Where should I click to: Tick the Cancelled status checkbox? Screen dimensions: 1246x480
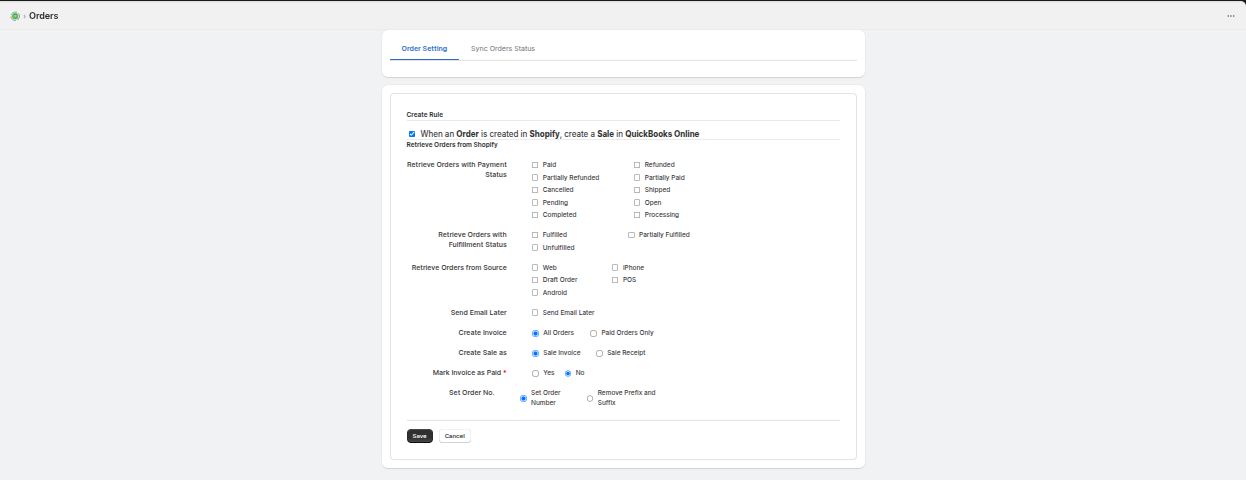[x=535, y=189]
